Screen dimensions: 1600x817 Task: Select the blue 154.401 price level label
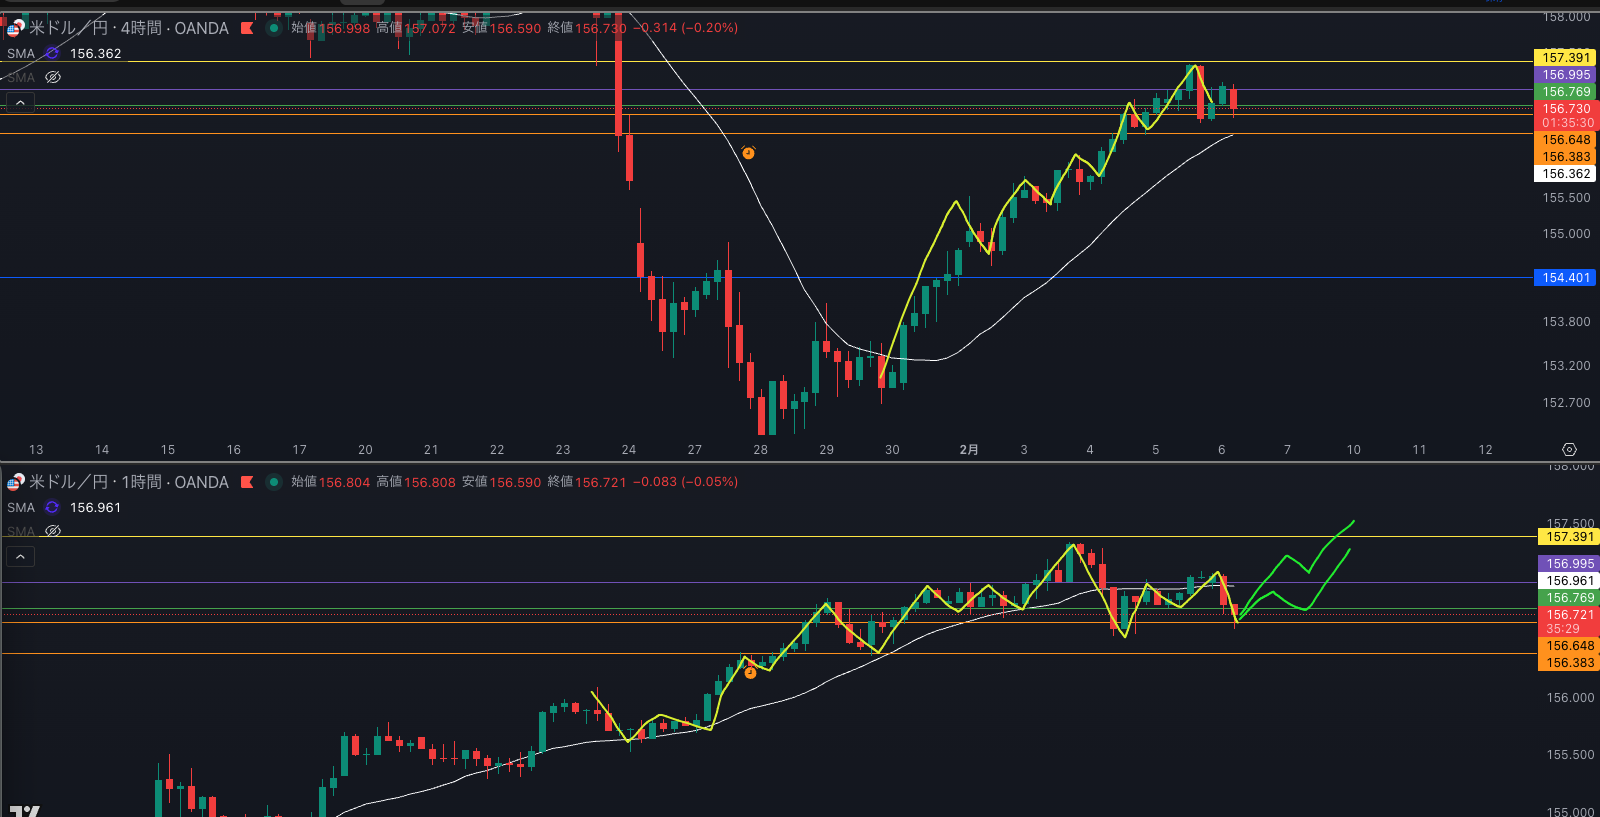pos(1565,278)
